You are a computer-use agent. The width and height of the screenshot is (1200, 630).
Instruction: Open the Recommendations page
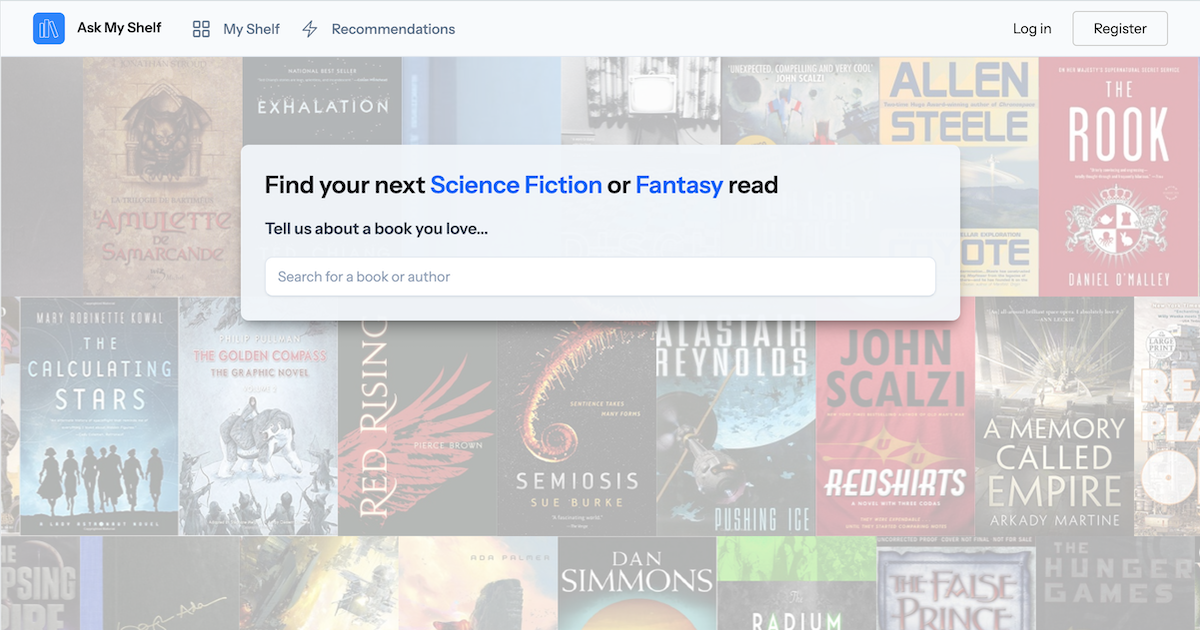coord(393,29)
